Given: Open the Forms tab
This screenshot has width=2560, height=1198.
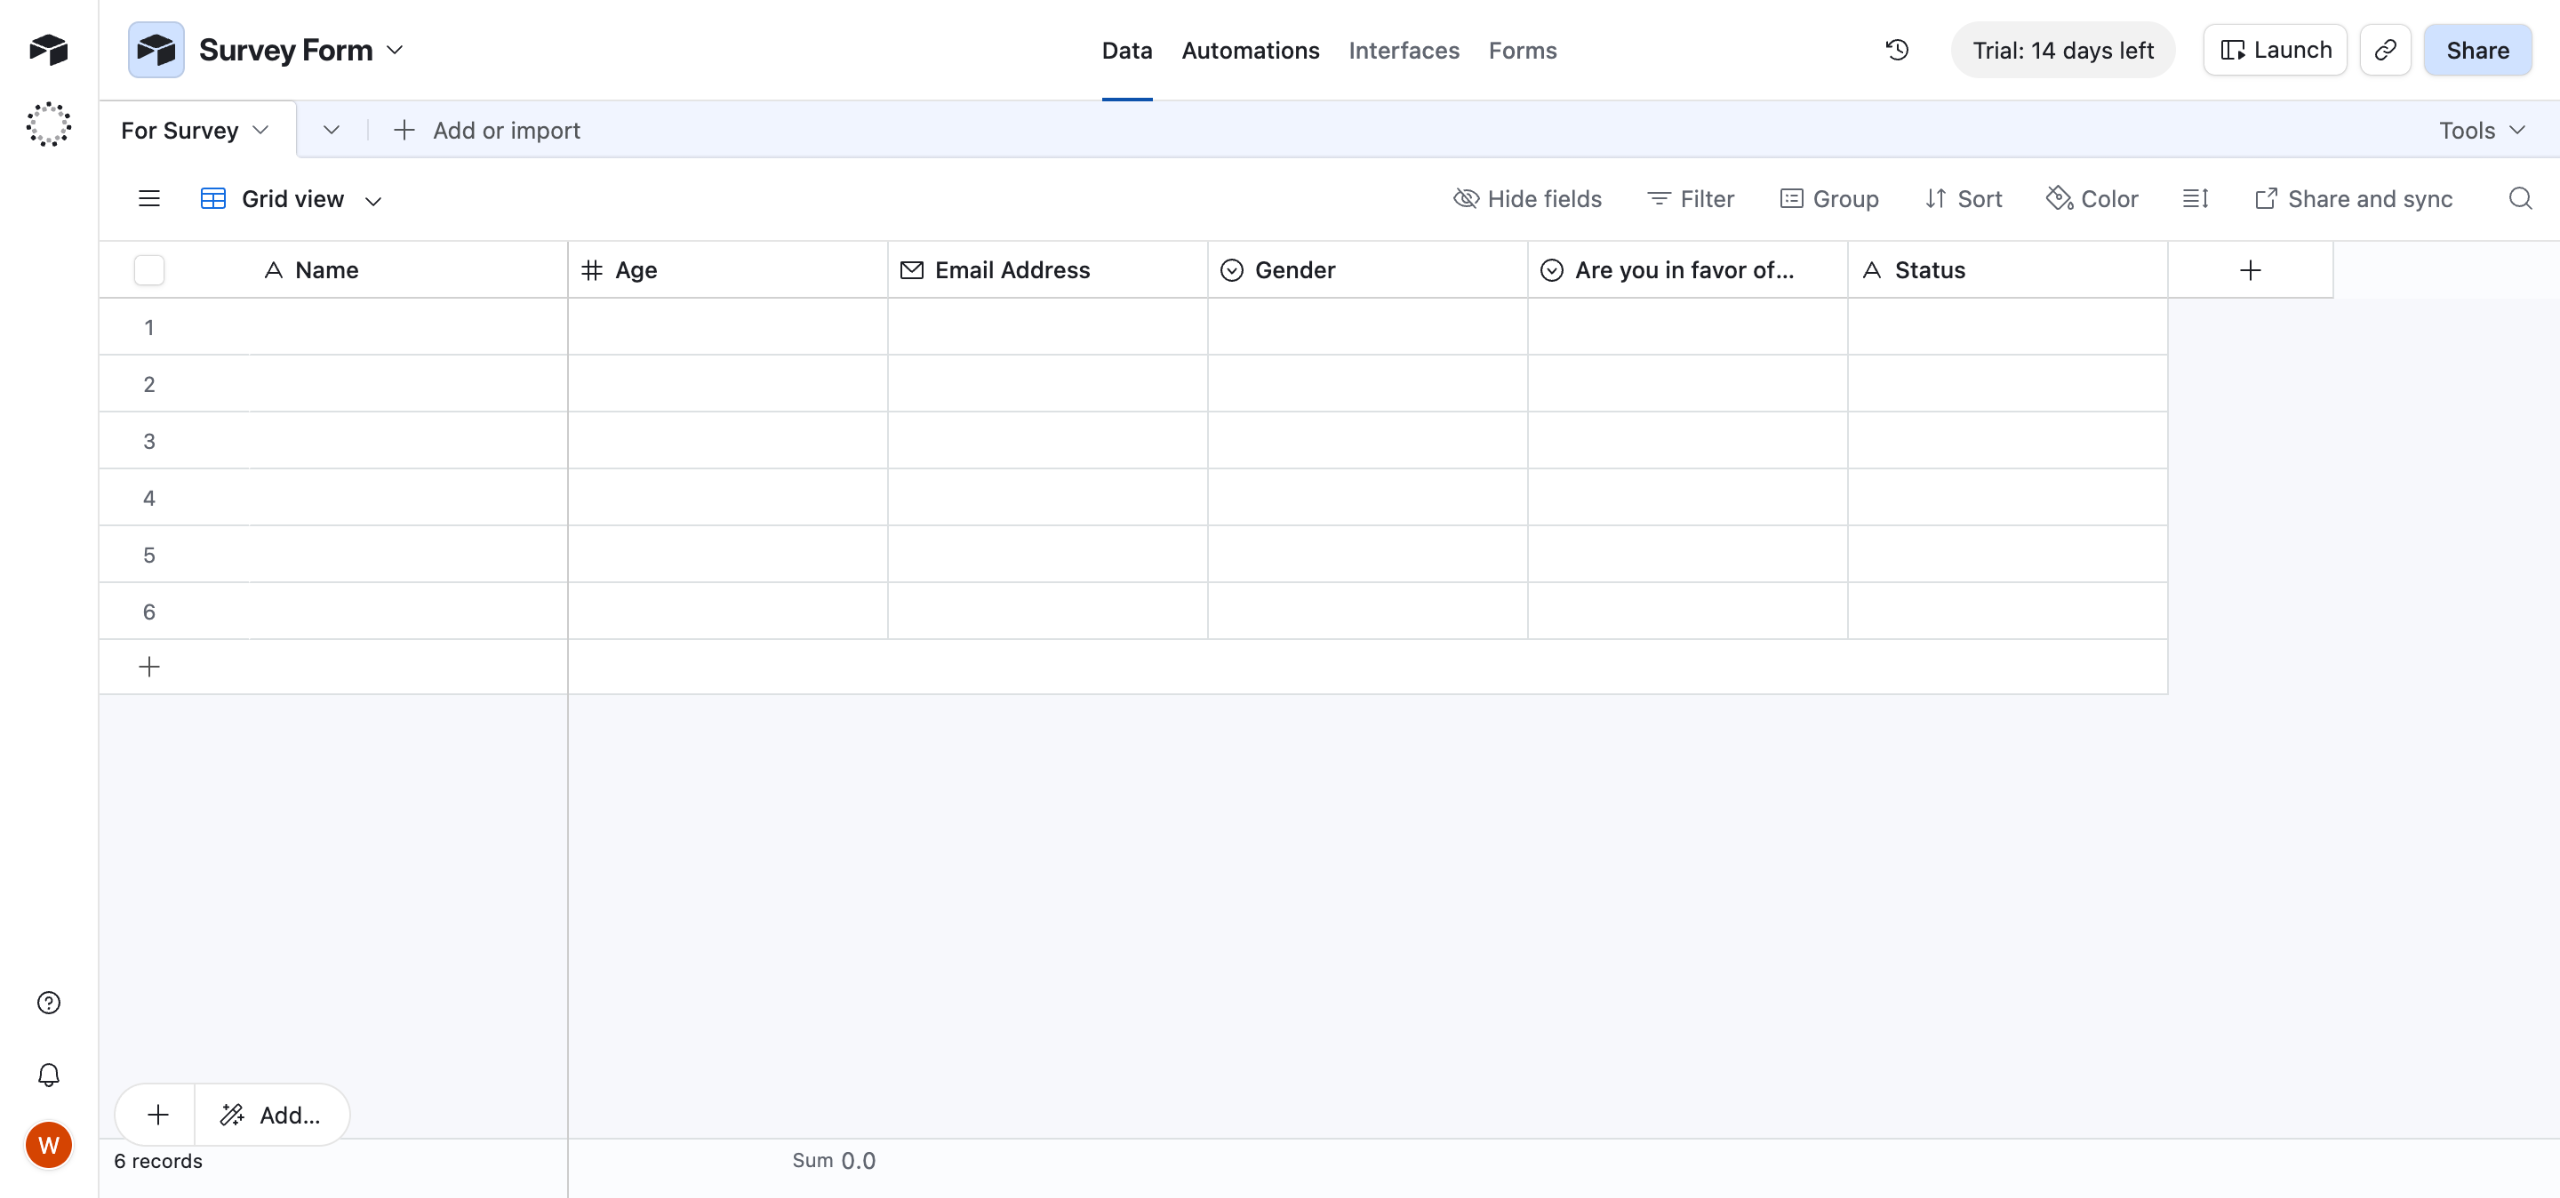Looking at the screenshot, I should [1522, 50].
